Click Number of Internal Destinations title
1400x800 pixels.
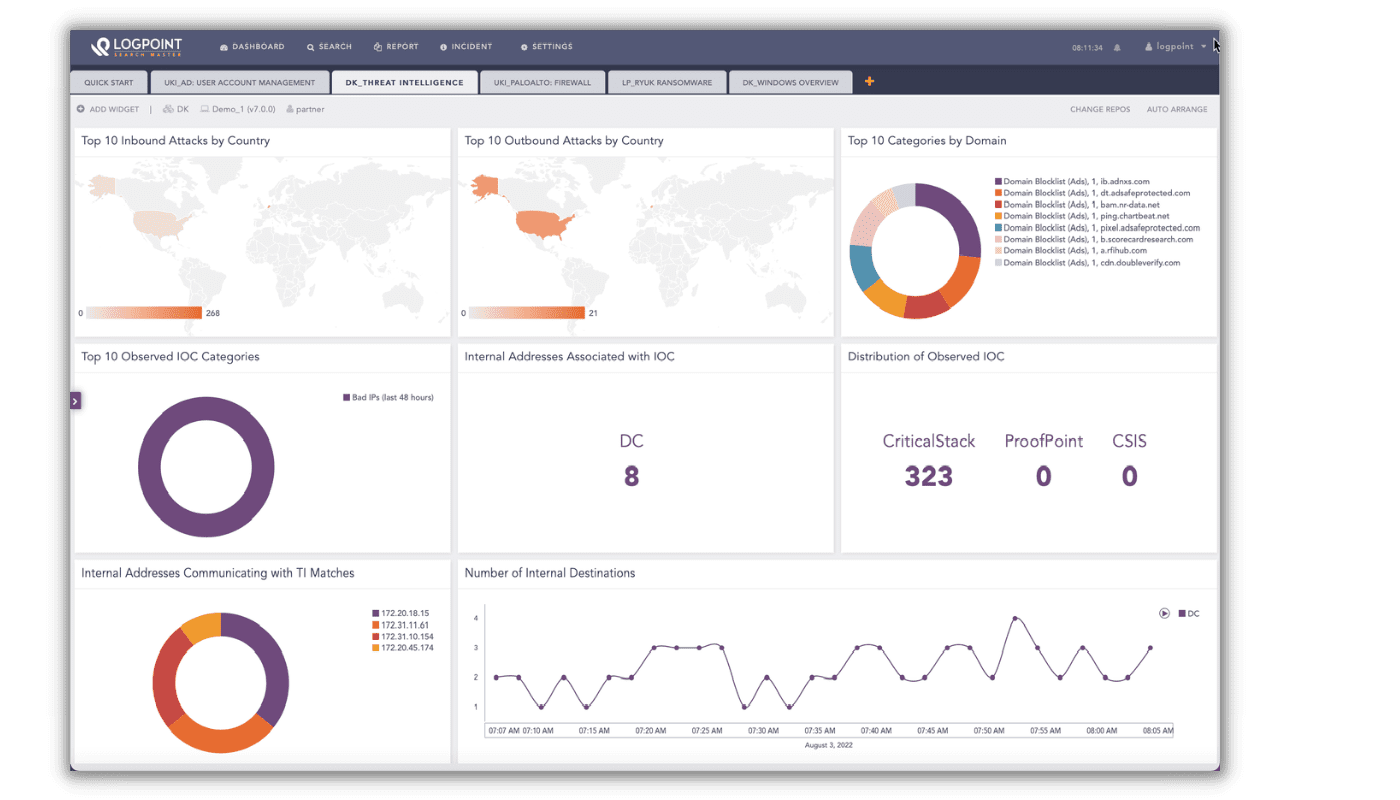tap(550, 573)
